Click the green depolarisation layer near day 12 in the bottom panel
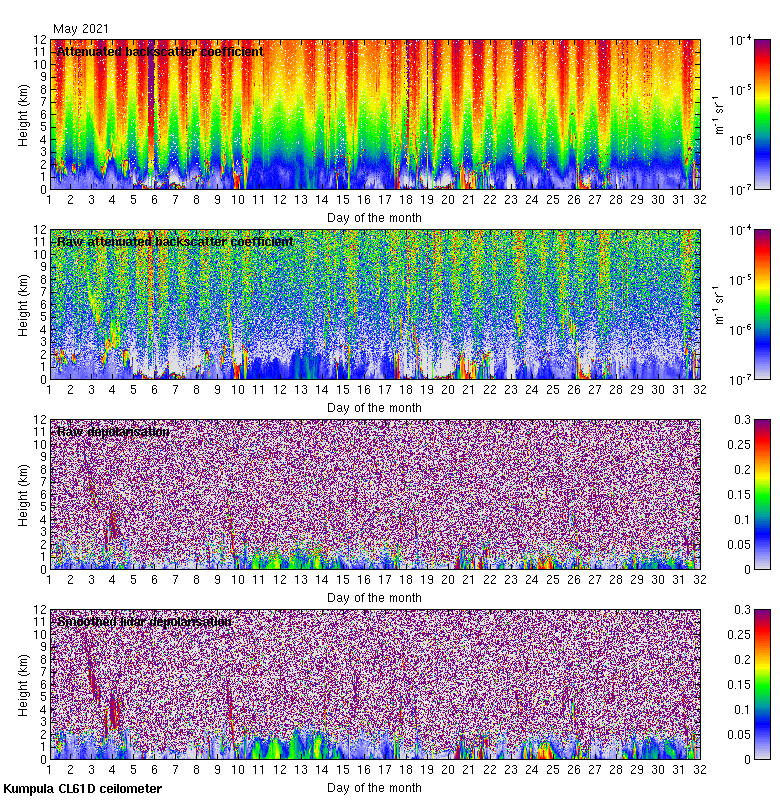Screen dimensions: 780x800 coord(273,749)
